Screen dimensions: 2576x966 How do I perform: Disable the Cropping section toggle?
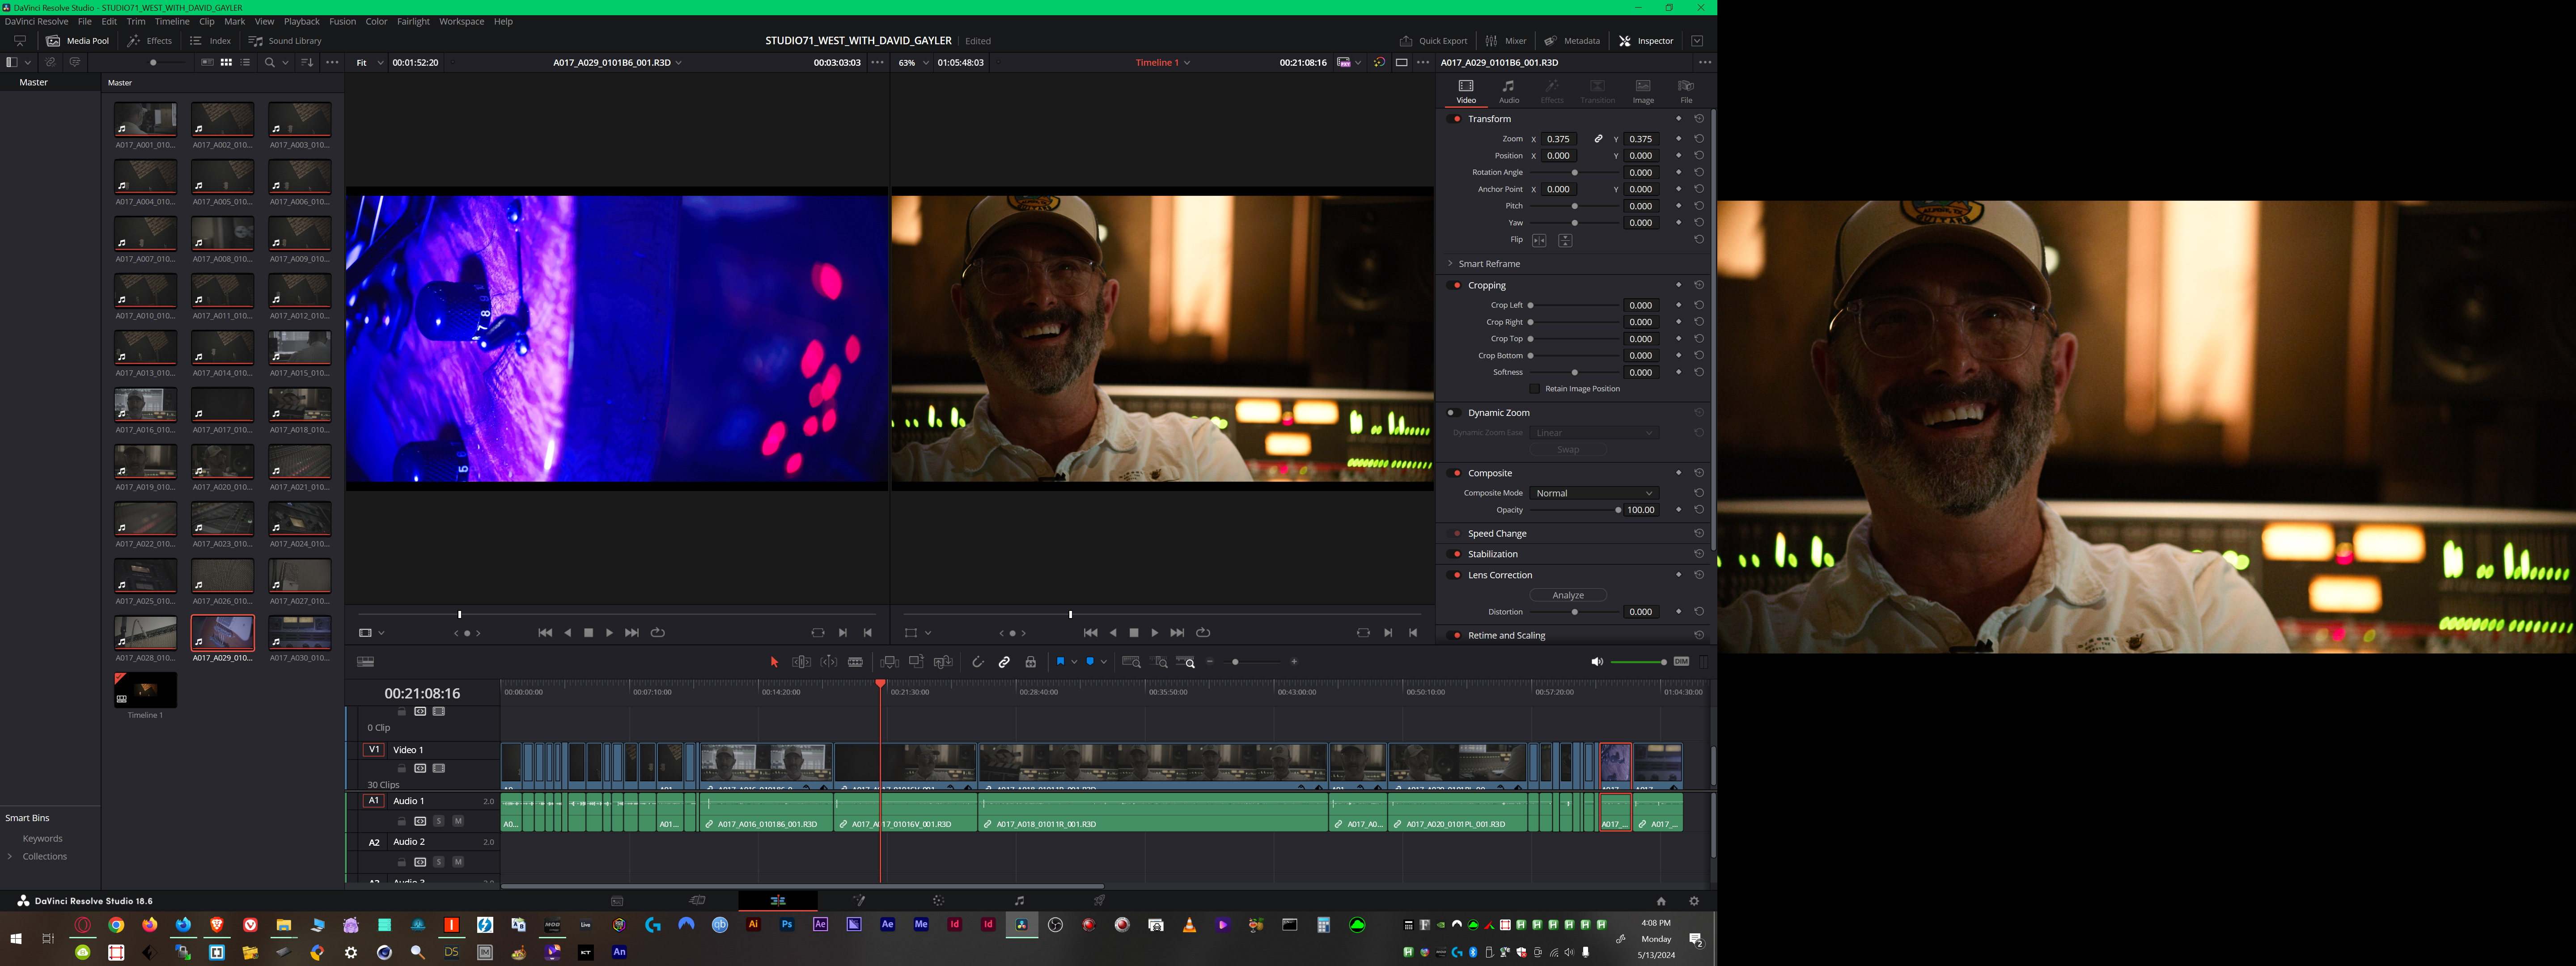click(x=1455, y=285)
